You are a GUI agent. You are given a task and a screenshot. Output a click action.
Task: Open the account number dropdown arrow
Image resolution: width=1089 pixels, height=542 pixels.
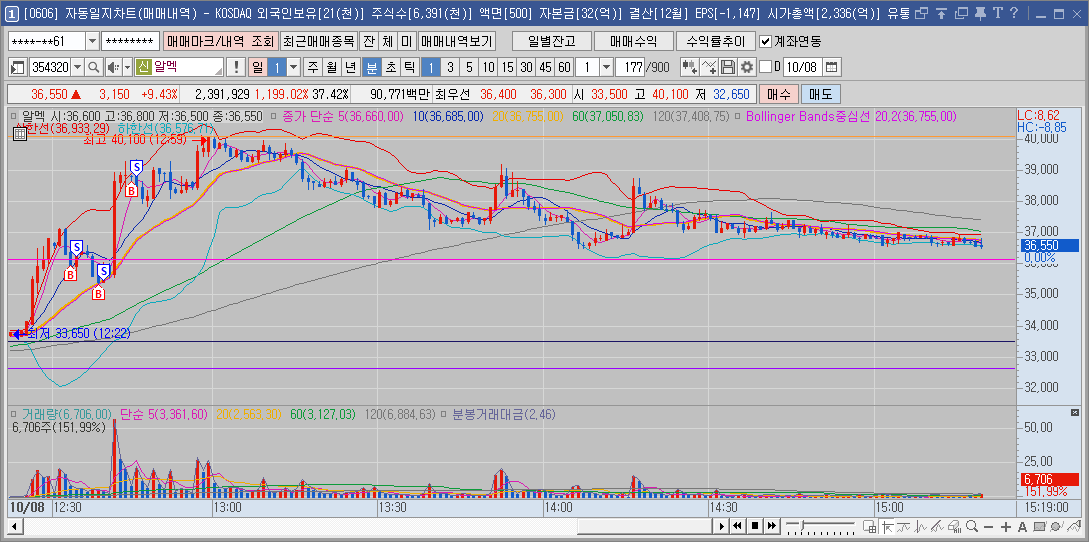92,42
